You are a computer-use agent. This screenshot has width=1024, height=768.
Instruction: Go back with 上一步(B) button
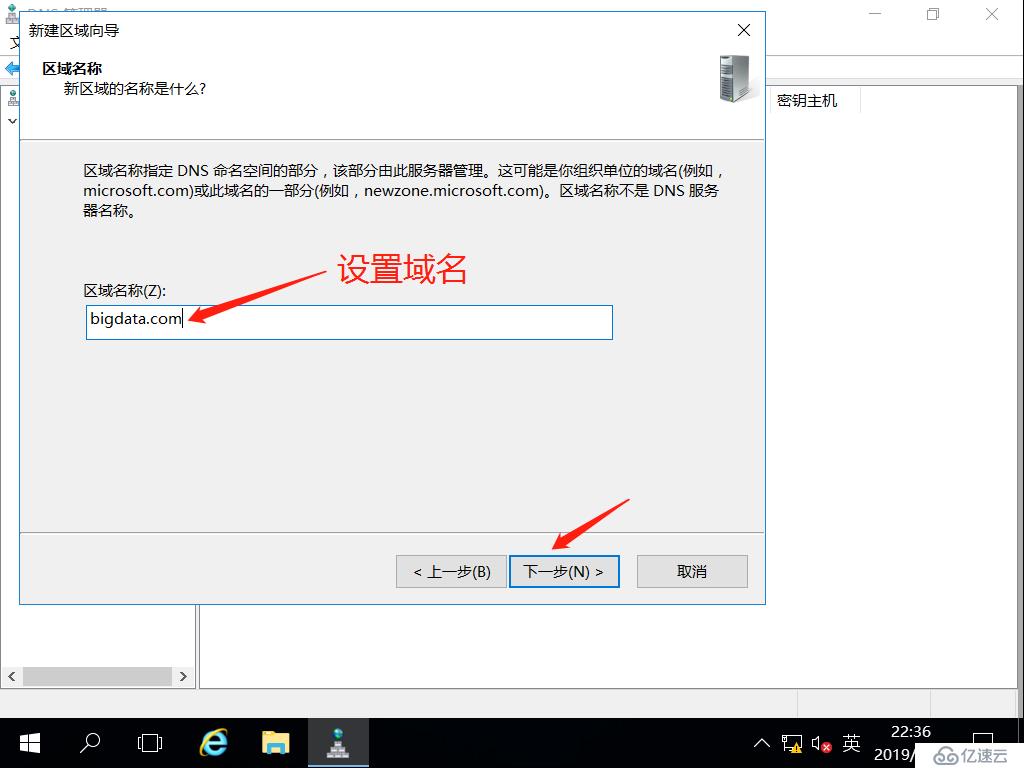[x=451, y=571]
